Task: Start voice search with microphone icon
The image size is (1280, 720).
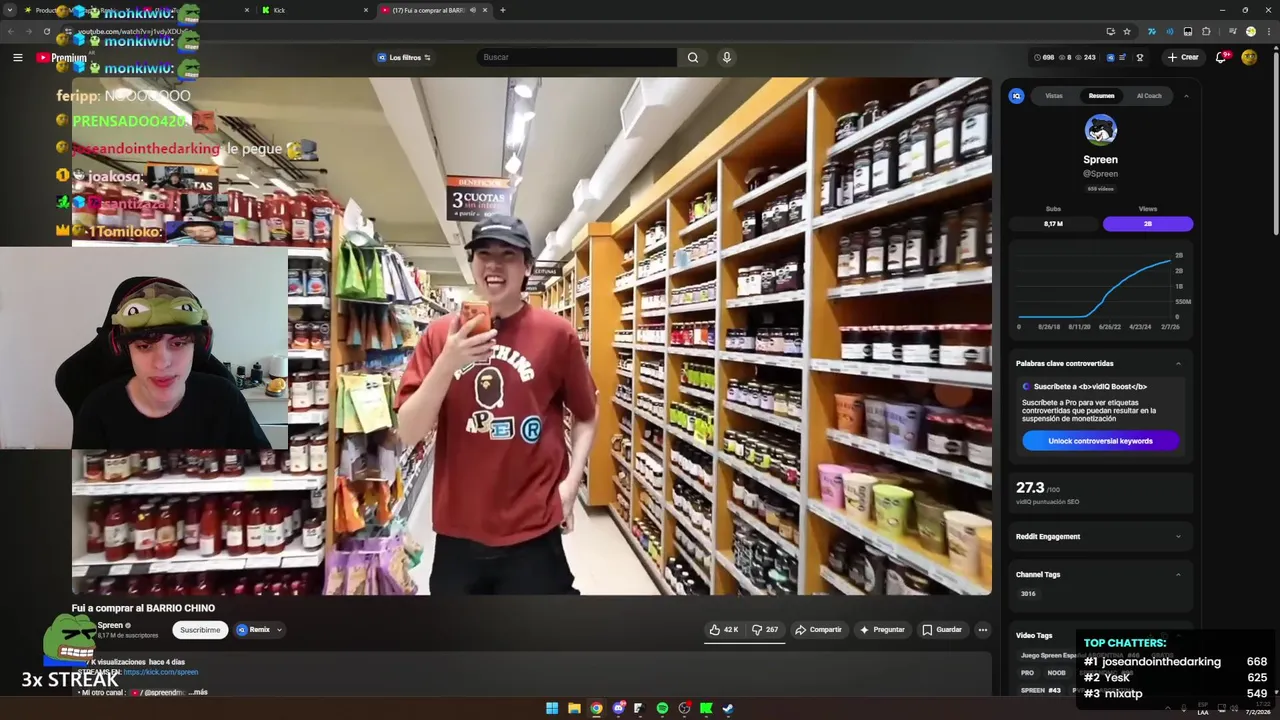Action: 727,57
